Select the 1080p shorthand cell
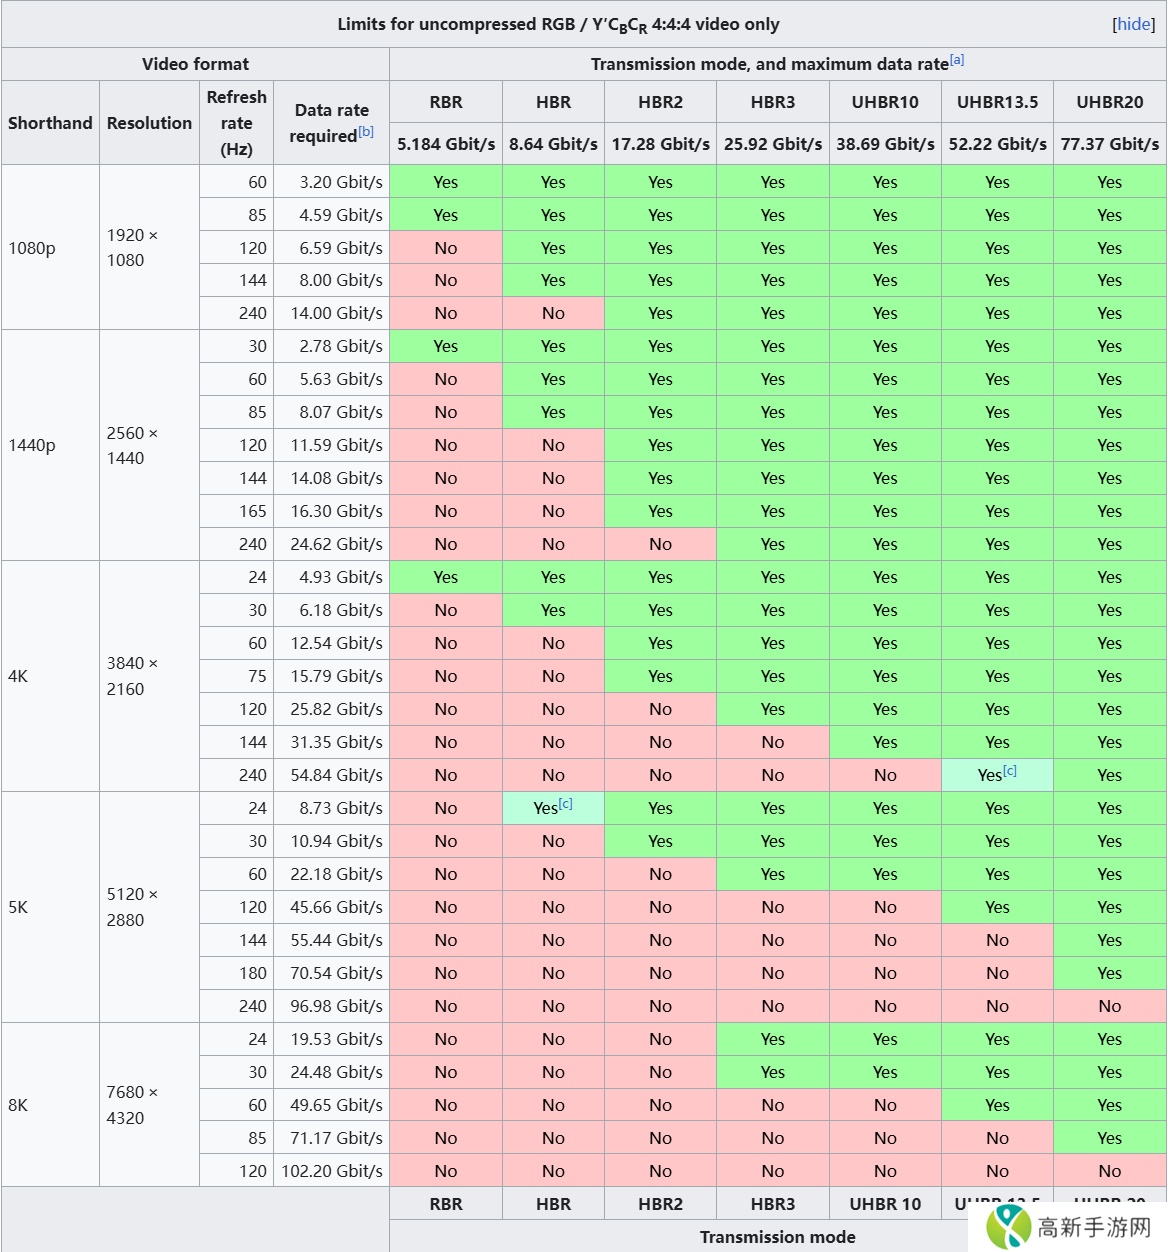 [32, 248]
